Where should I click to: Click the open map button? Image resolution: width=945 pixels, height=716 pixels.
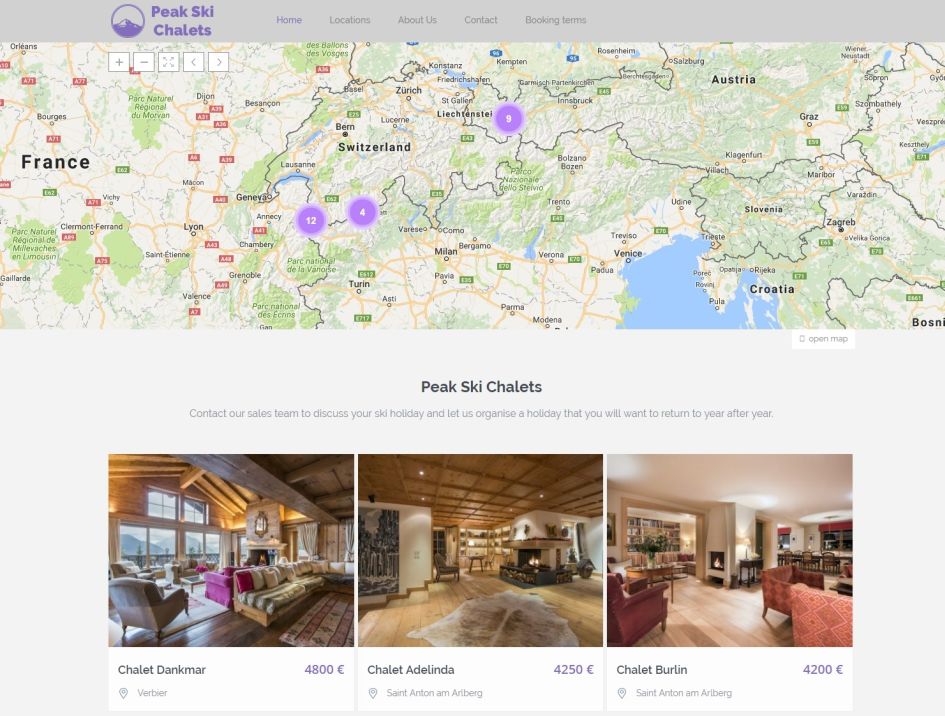(823, 339)
